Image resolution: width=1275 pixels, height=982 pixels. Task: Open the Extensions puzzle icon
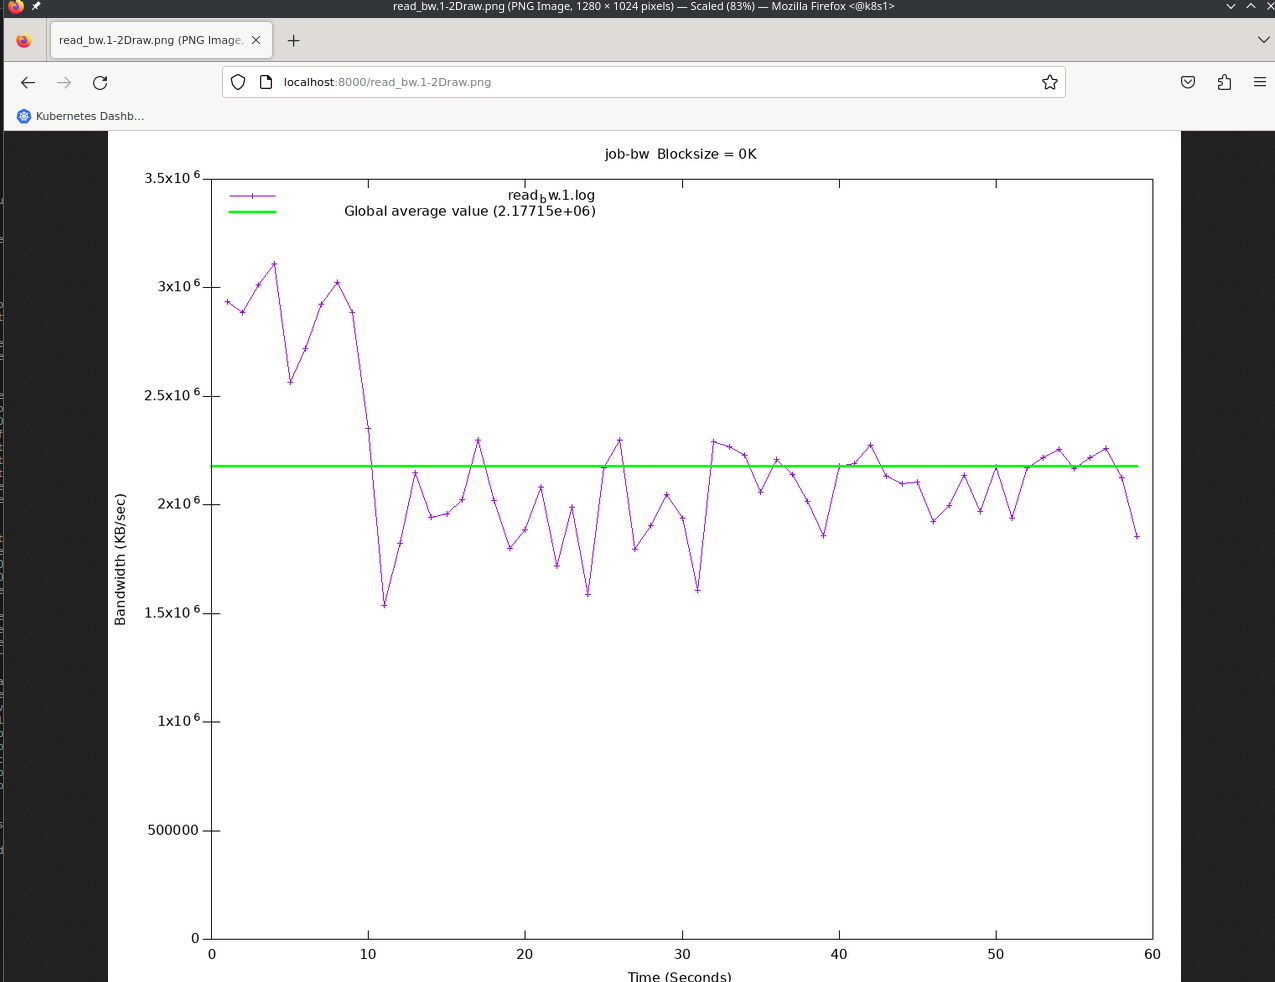tap(1224, 82)
